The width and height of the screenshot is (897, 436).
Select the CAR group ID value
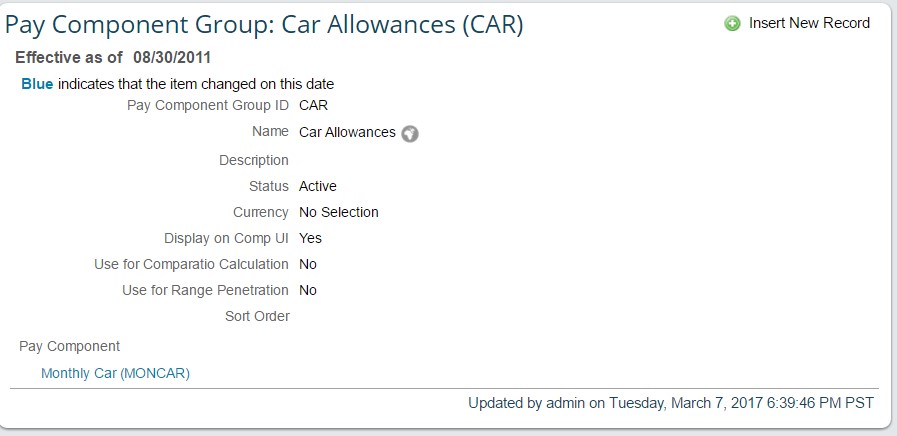(313, 105)
